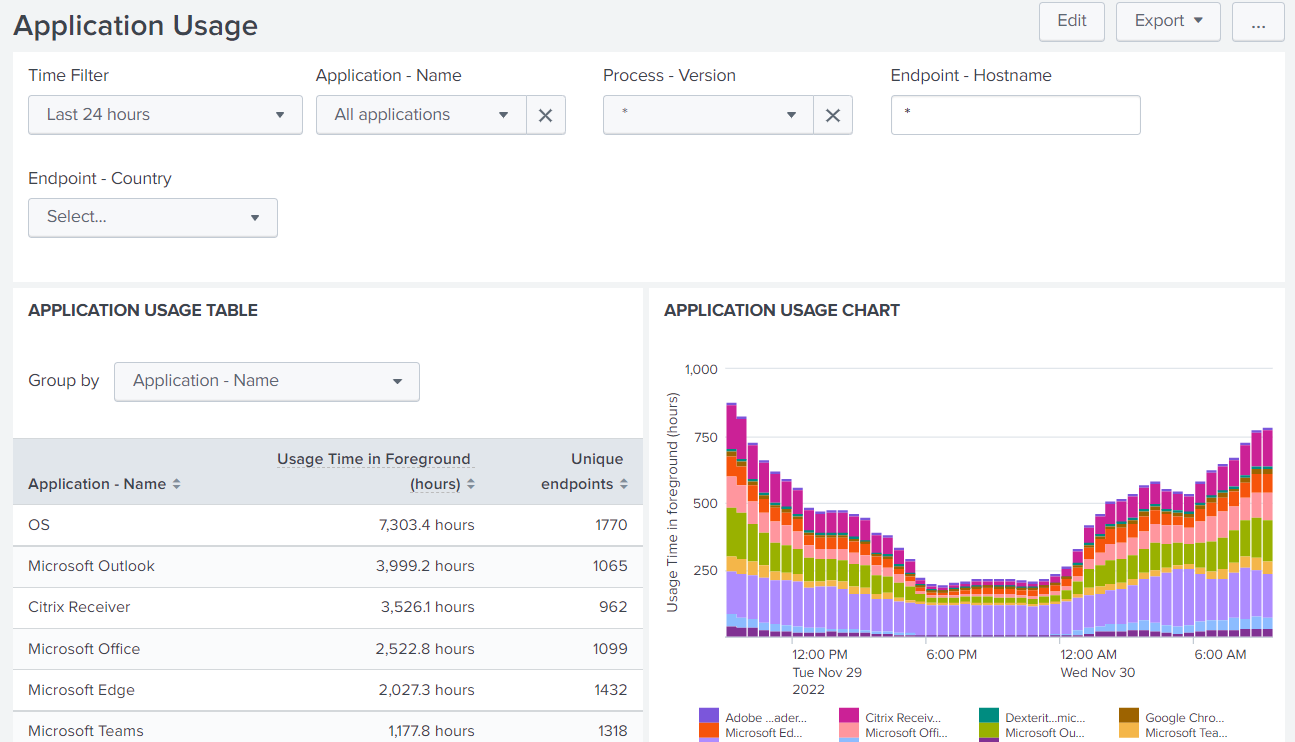Click the Application Usage Chart heading

782,311
